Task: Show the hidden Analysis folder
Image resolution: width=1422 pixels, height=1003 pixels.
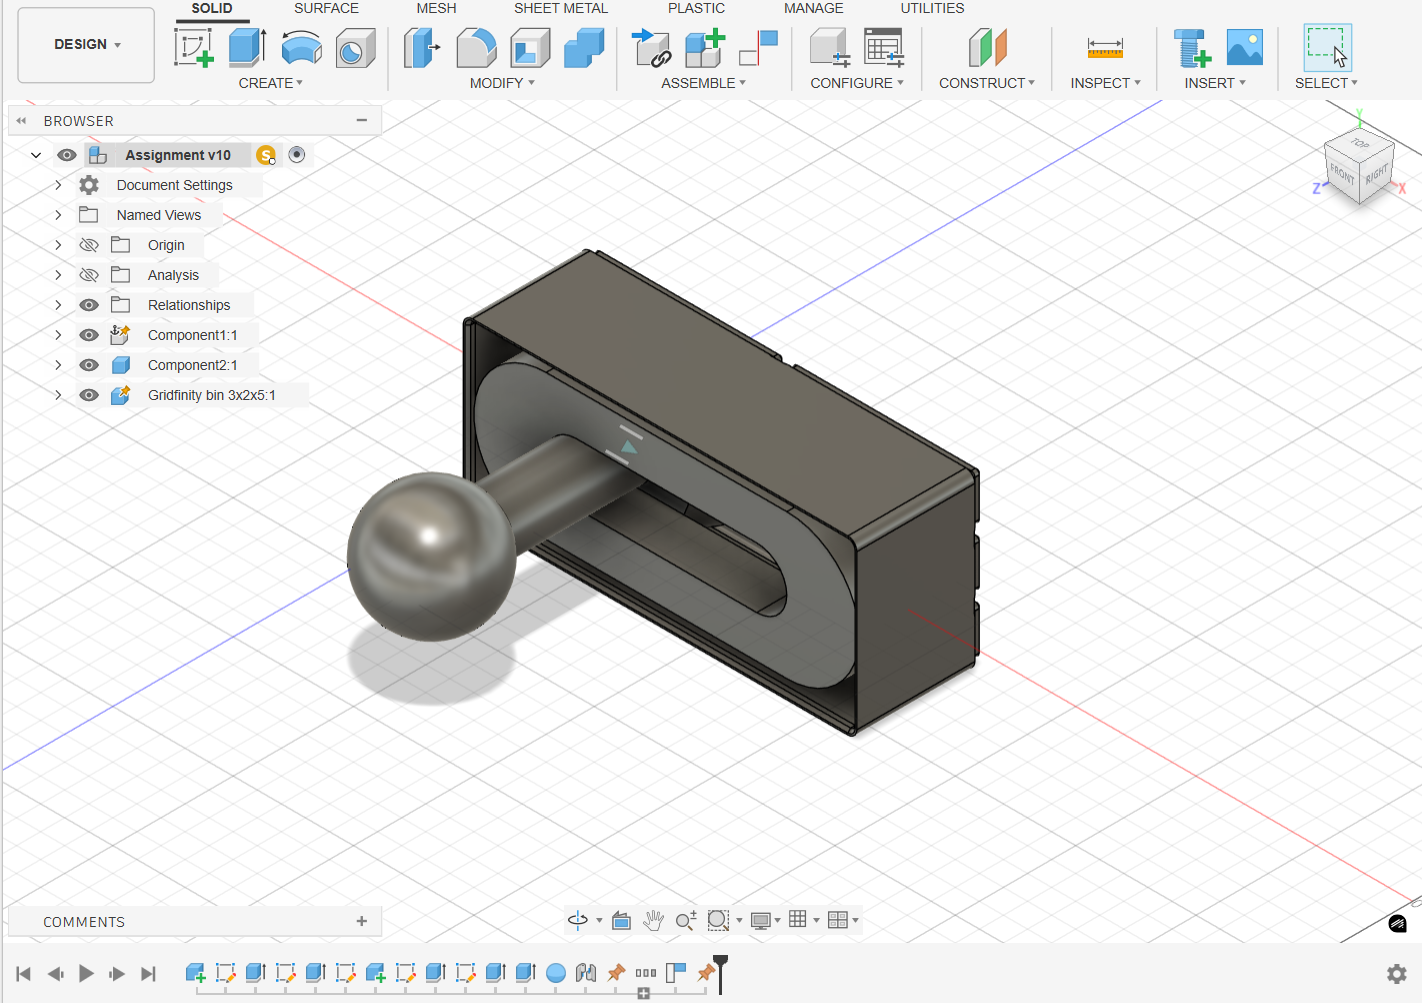Action: (x=89, y=275)
